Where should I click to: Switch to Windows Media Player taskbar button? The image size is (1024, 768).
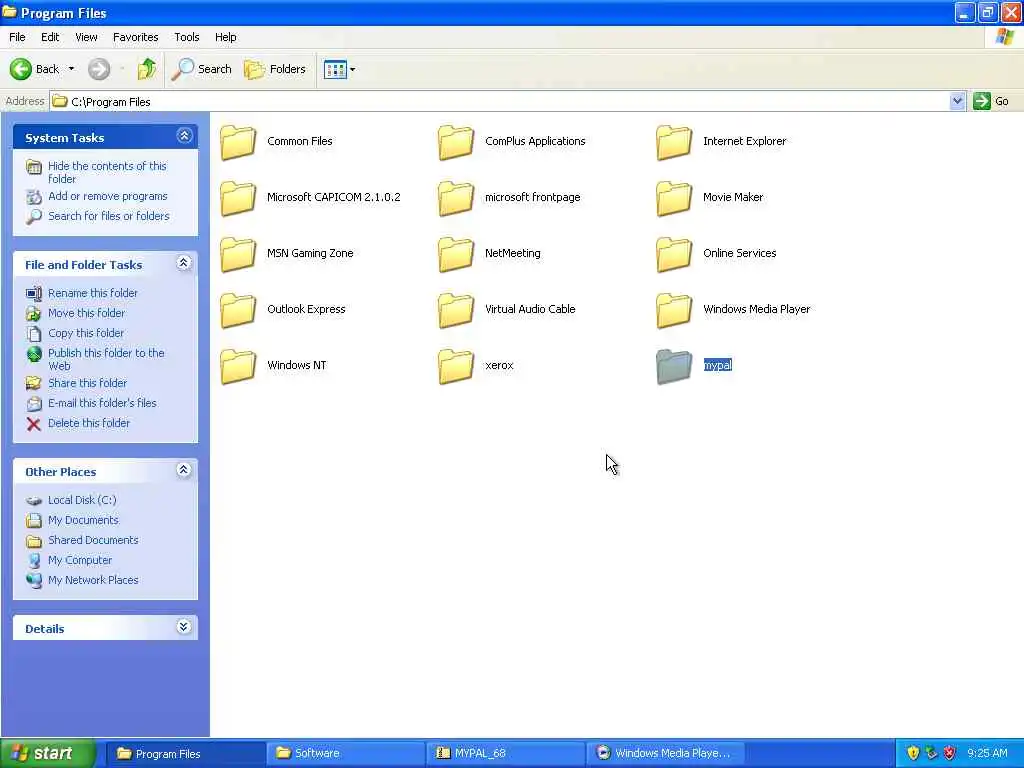[666, 753]
